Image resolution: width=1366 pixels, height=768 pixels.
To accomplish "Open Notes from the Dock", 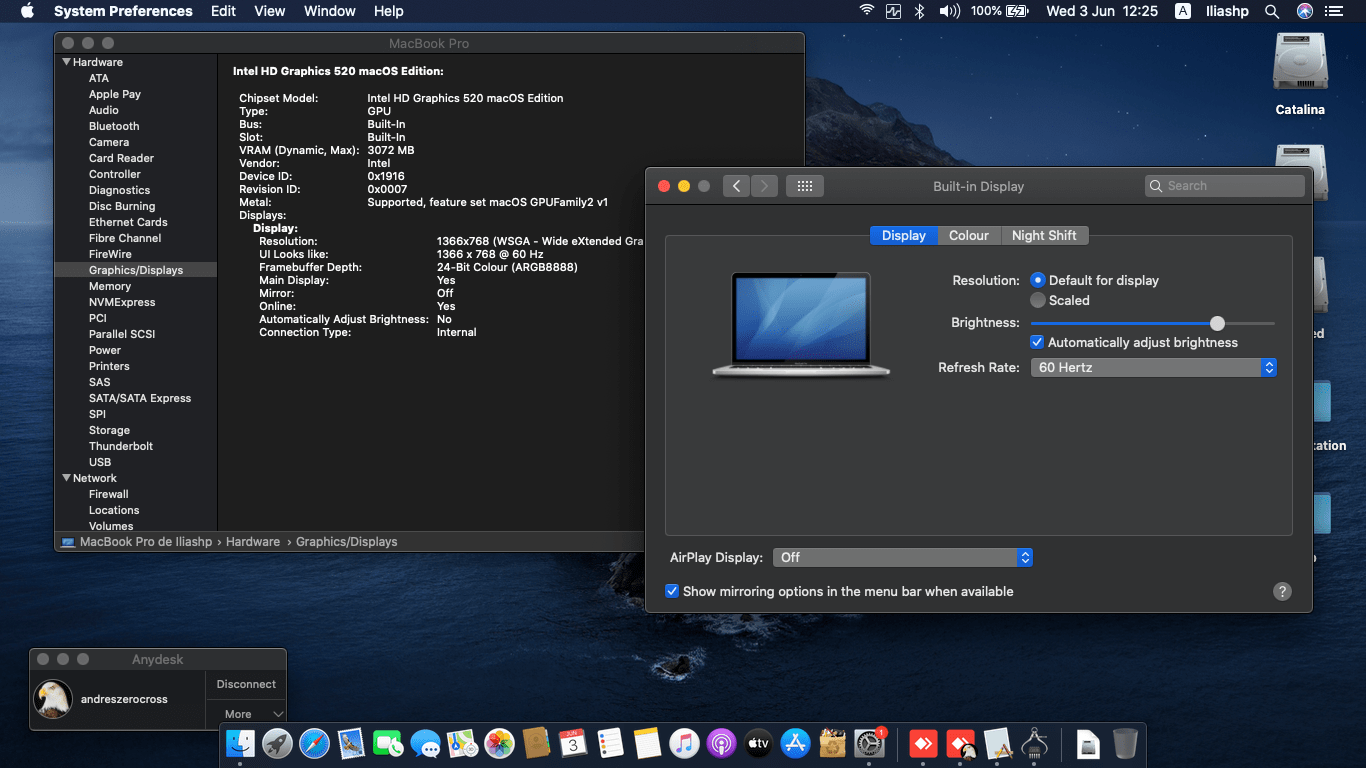I will pyautogui.click(x=647, y=743).
